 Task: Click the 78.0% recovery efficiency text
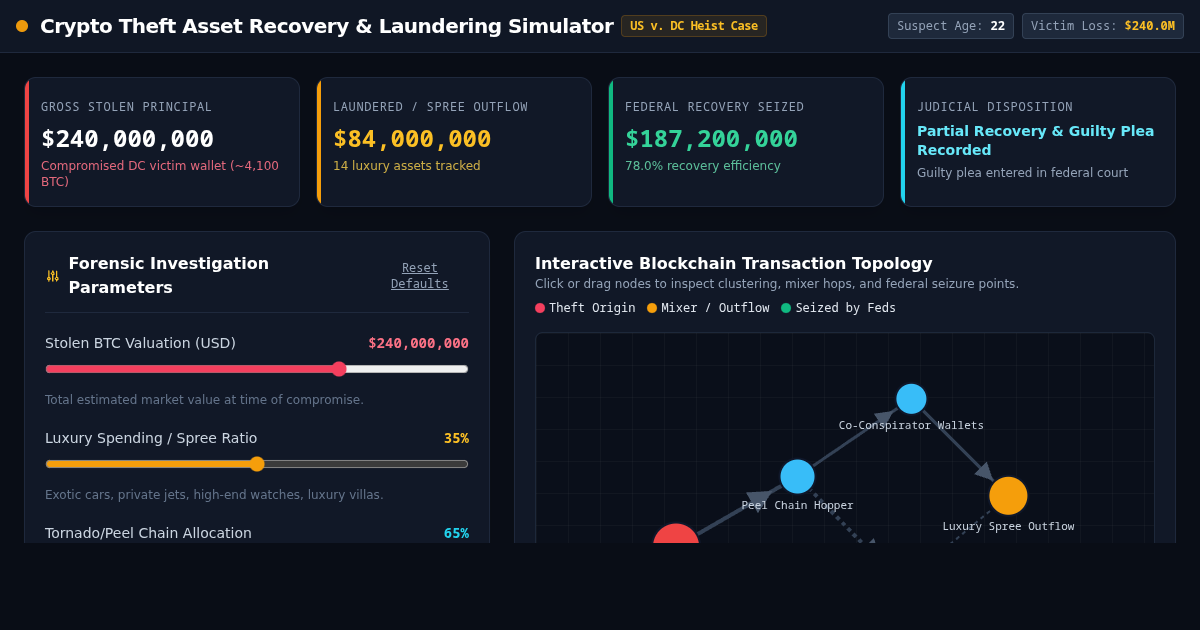(702, 166)
